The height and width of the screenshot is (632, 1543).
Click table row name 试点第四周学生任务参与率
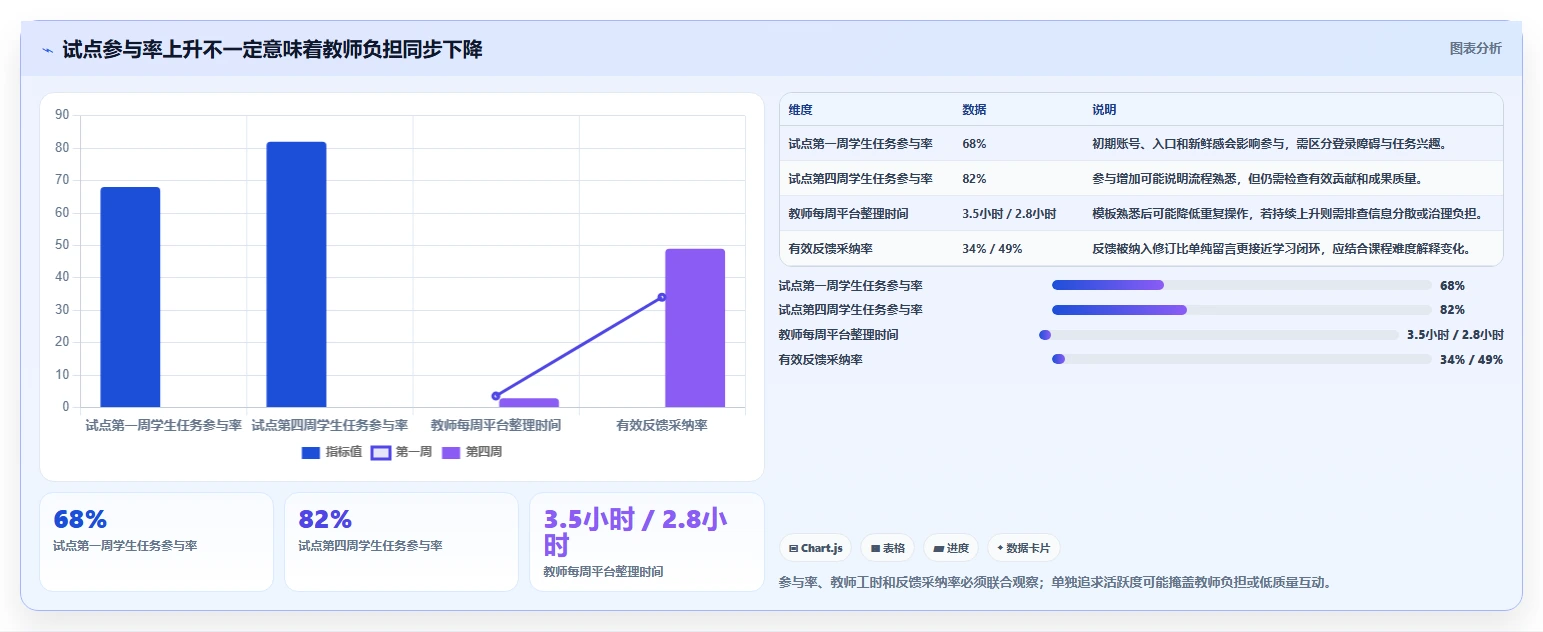point(860,179)
